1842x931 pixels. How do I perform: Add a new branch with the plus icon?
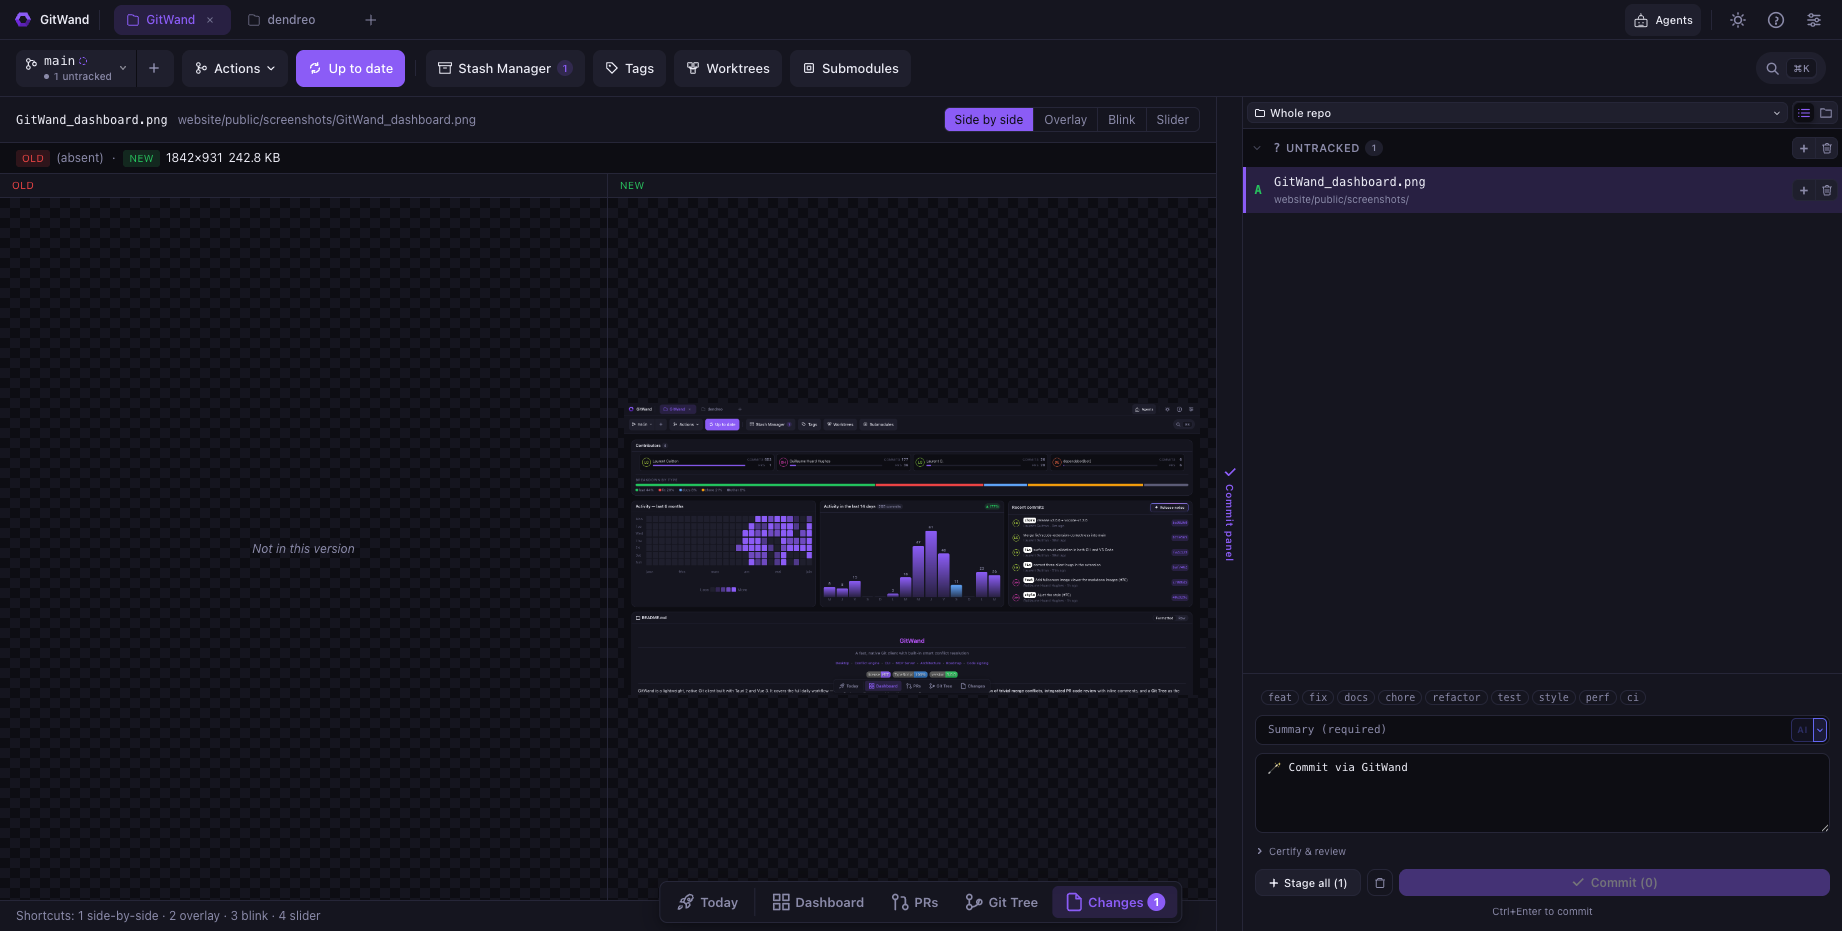coord(154,68)
